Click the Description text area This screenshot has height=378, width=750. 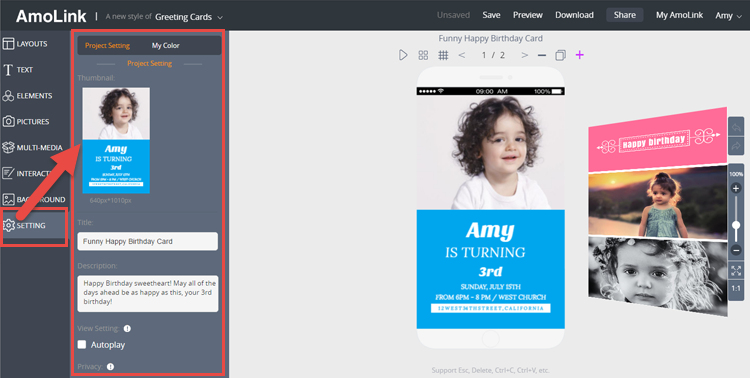tap(148, 294)
